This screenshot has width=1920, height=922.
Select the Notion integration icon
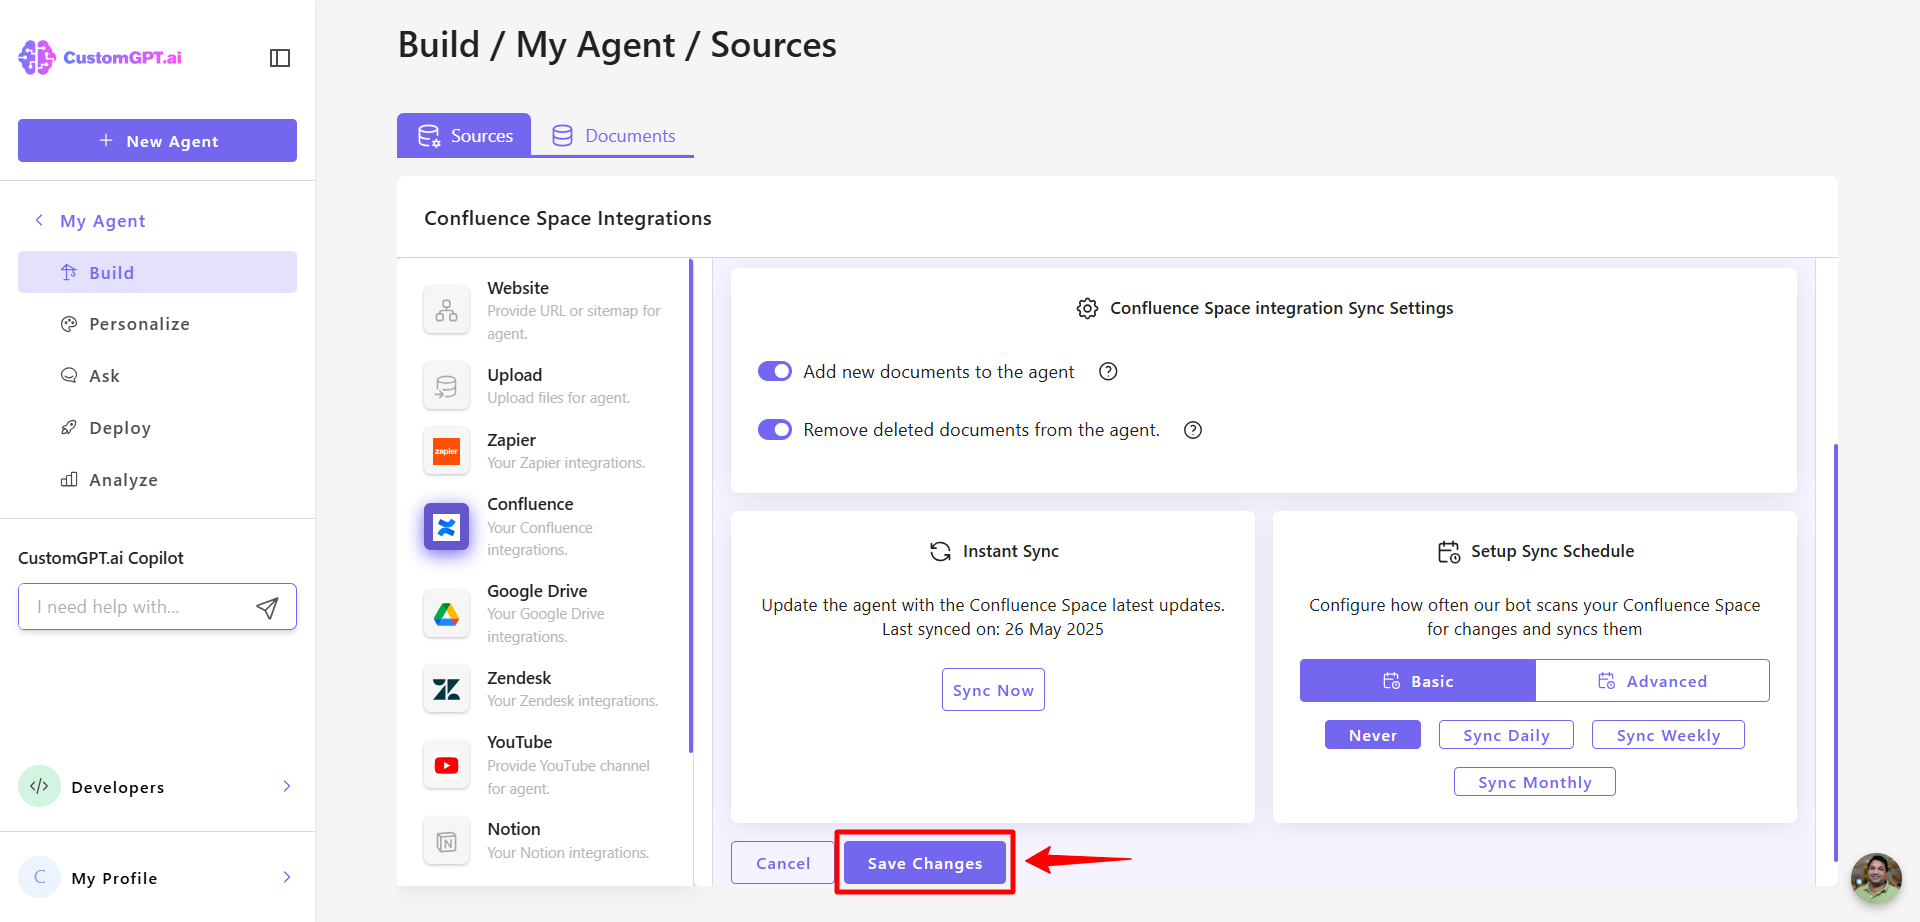coord(446,842)
